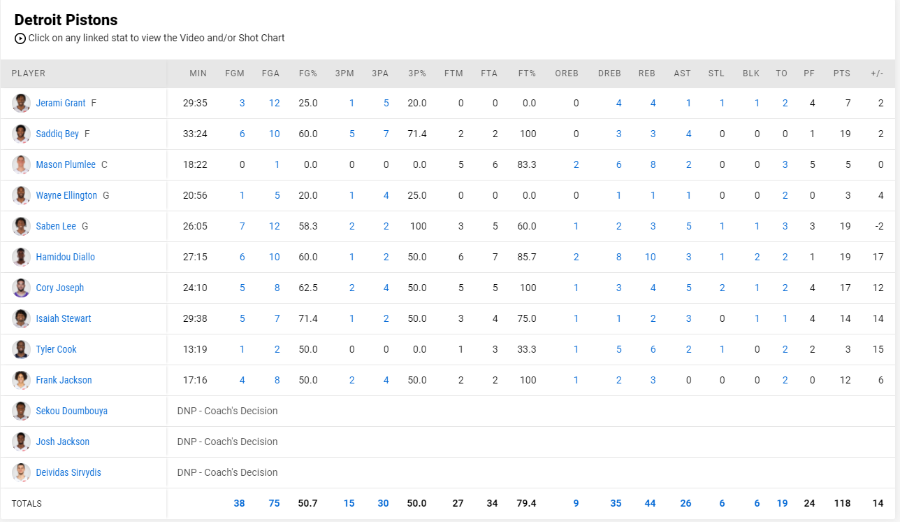The image size is (900, 522).
Task: View Hamidou Diallo's 2 blocks
Action: pos(757,257)
